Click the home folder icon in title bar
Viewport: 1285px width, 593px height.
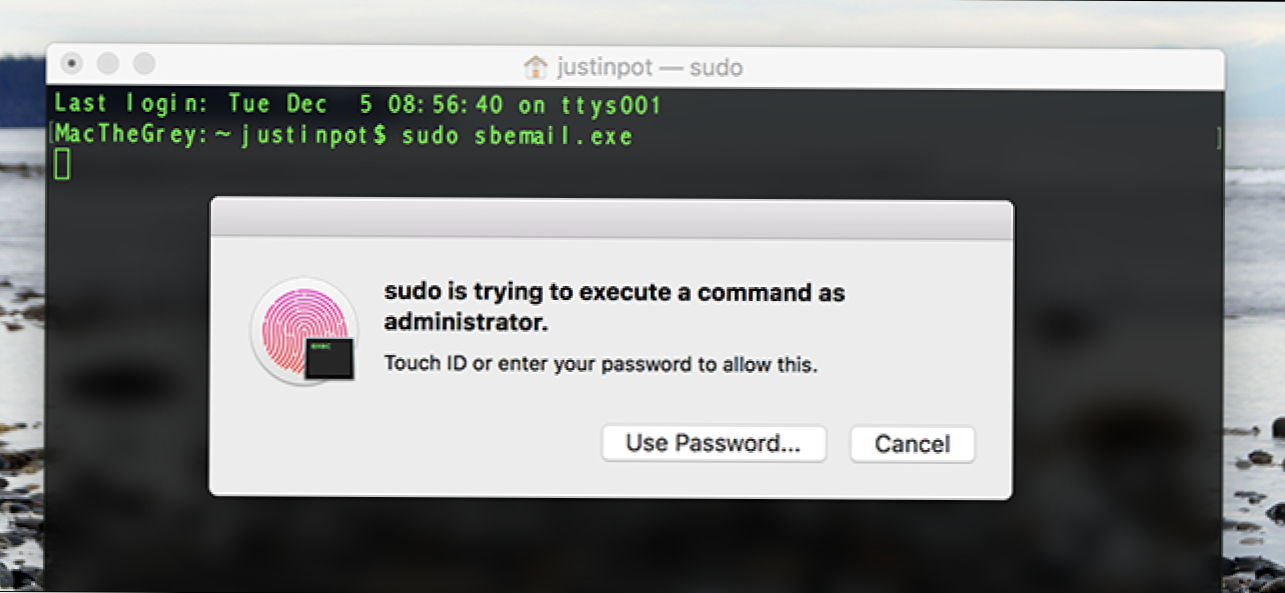click(x=536, y=68)
